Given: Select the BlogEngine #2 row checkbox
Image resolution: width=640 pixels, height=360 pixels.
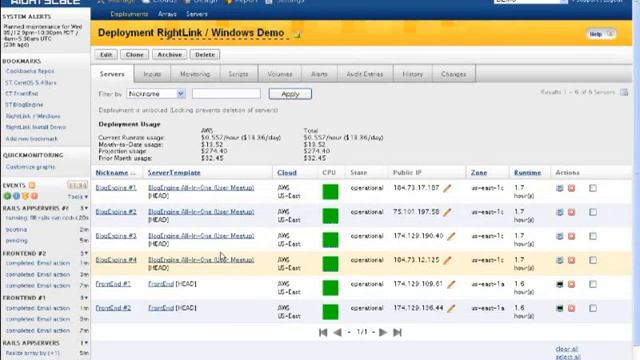Looking at the screenshot, I should pyautogui.click(x=593, y=212).
